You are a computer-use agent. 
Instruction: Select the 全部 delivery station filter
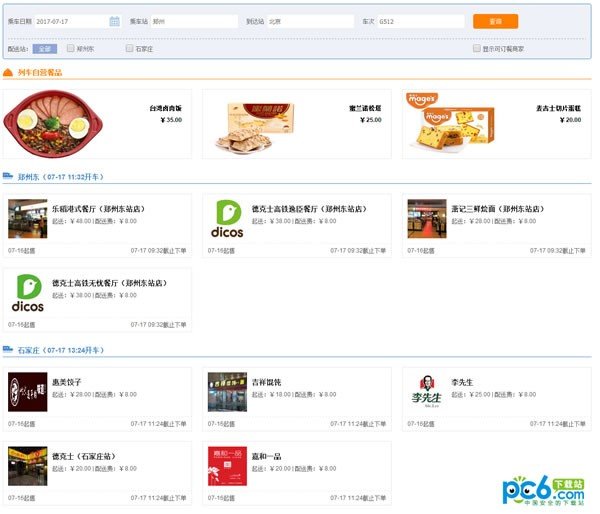point(44,48)
